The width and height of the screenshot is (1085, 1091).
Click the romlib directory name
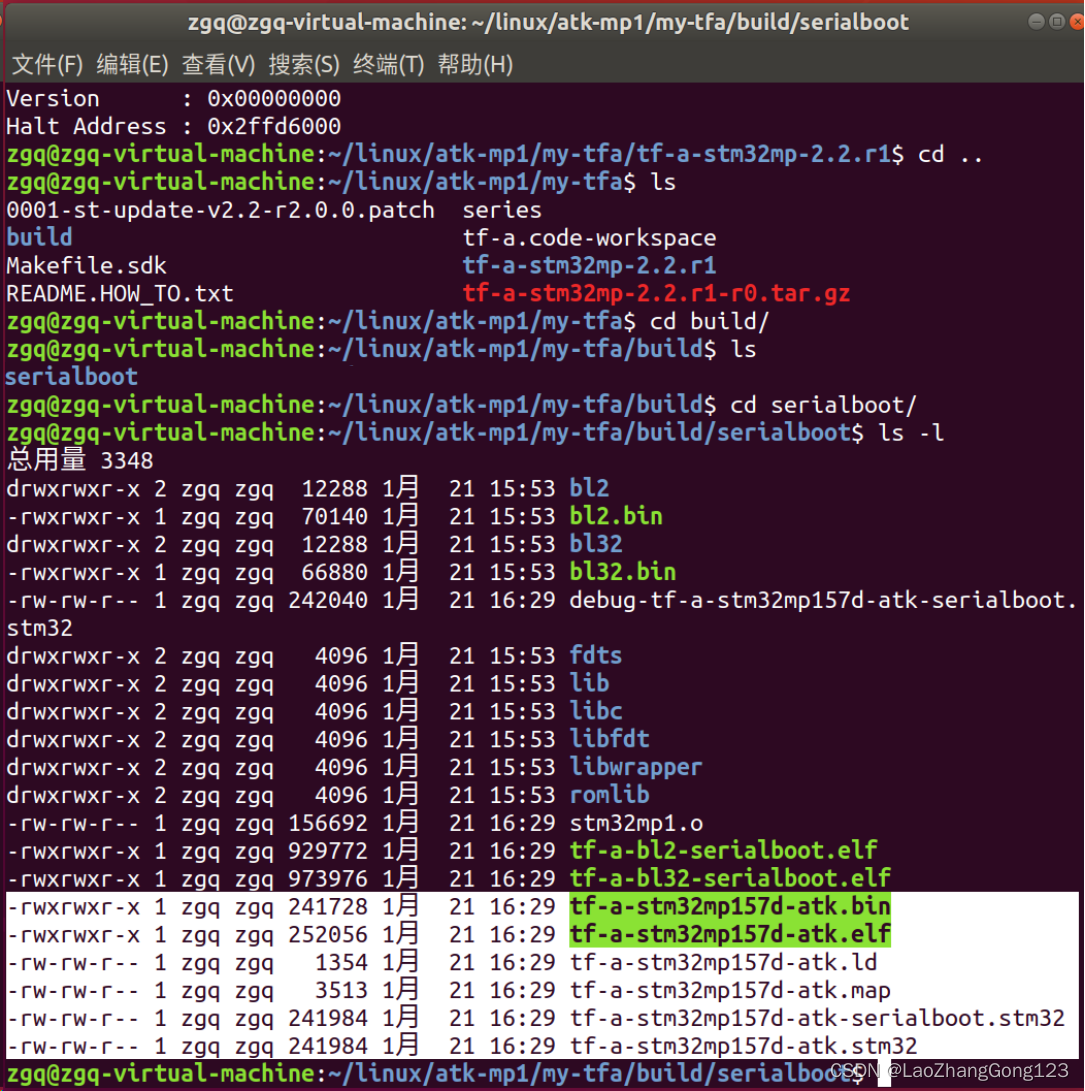(608, 794)
